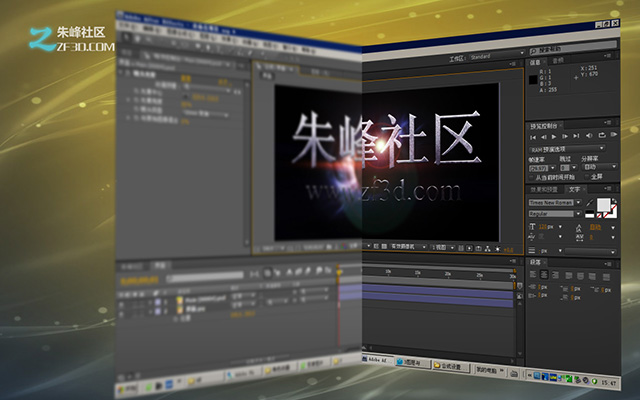
Task: Open the 跳过 skip frames dropdown
Action: point(574,167)
